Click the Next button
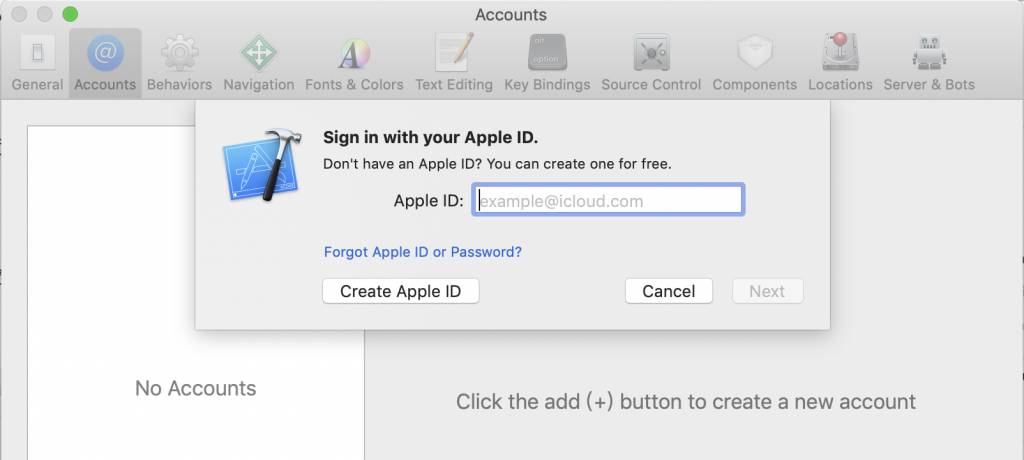Screen dimensions: 1024x460 click(x=767, y=291)
